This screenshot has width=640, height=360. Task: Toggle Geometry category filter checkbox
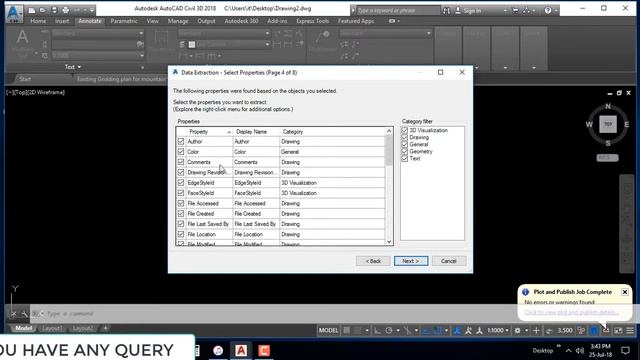(x=404, y=151)
